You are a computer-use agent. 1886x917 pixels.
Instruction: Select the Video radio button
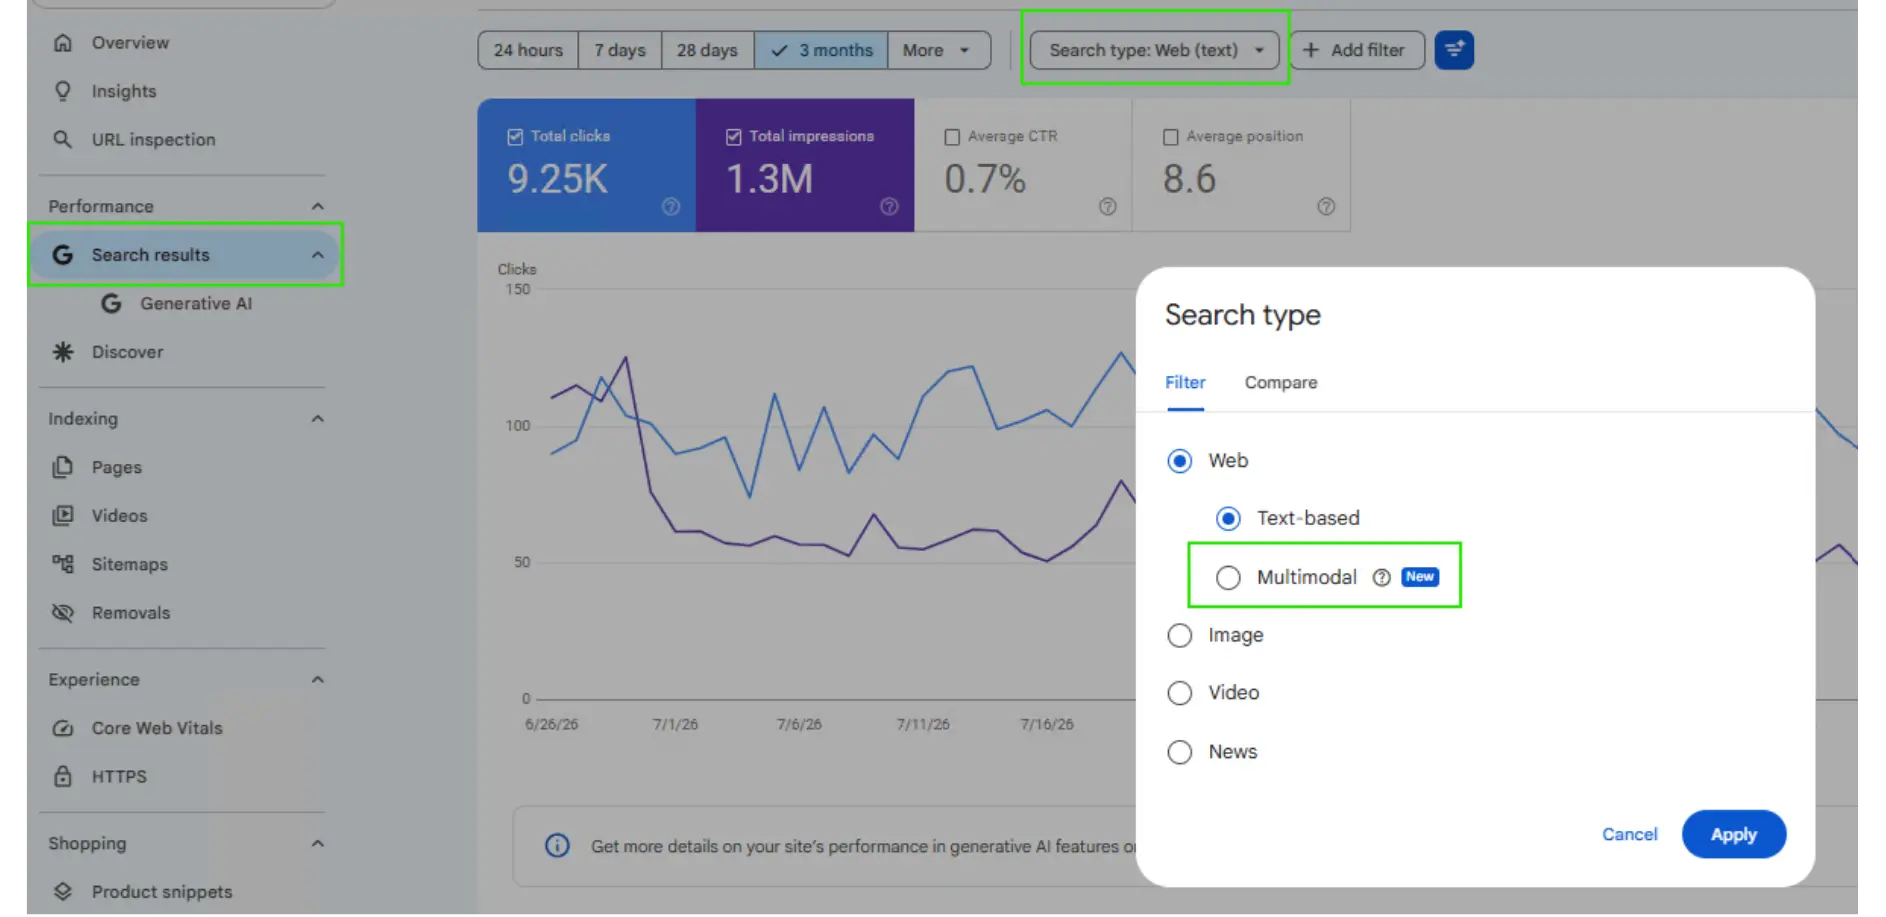(1180, 693)
